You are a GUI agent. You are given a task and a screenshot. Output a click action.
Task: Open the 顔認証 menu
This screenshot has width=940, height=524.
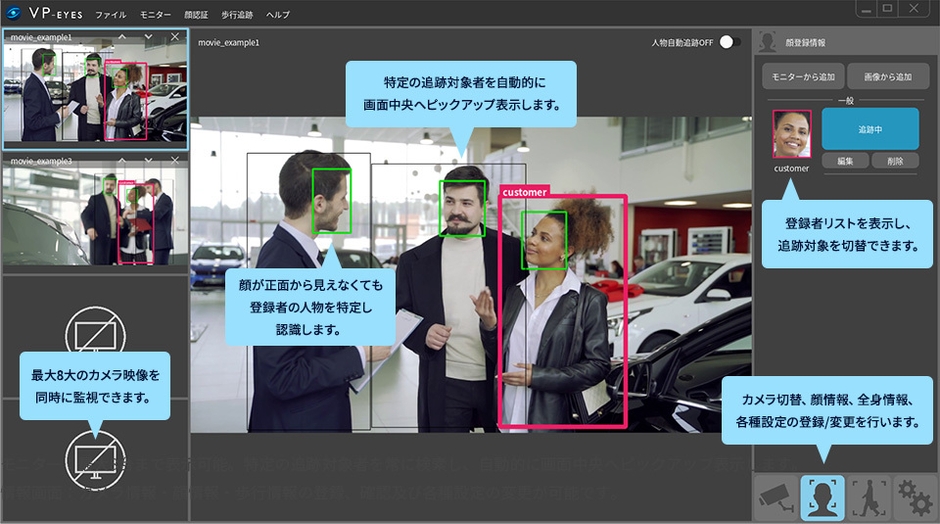[x=198, y=15]
